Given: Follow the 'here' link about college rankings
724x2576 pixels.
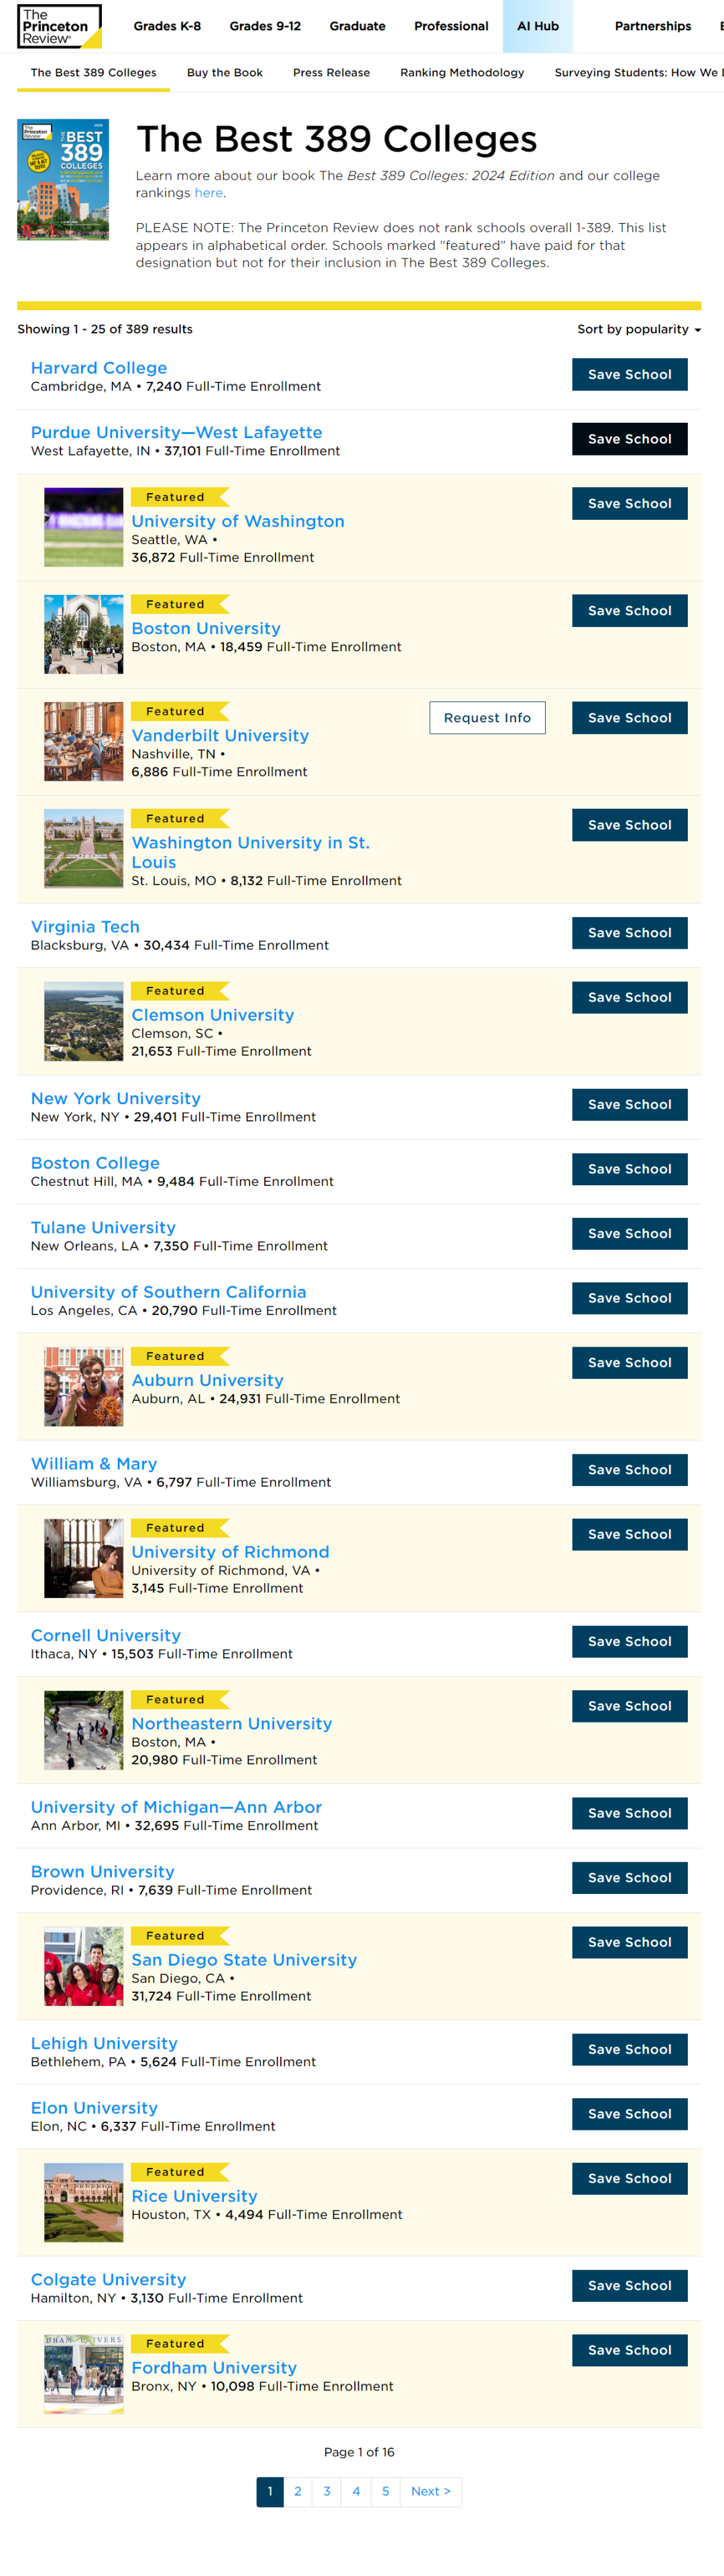Looking at the screenshot, I should 209,193.
